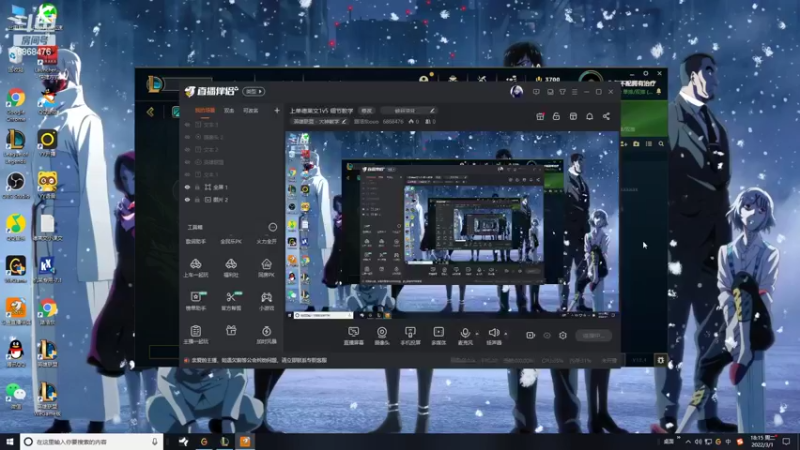Open the gift box tool in toolbox
Viewport: 800px width, 450px height.
click(x=231, y=331)
